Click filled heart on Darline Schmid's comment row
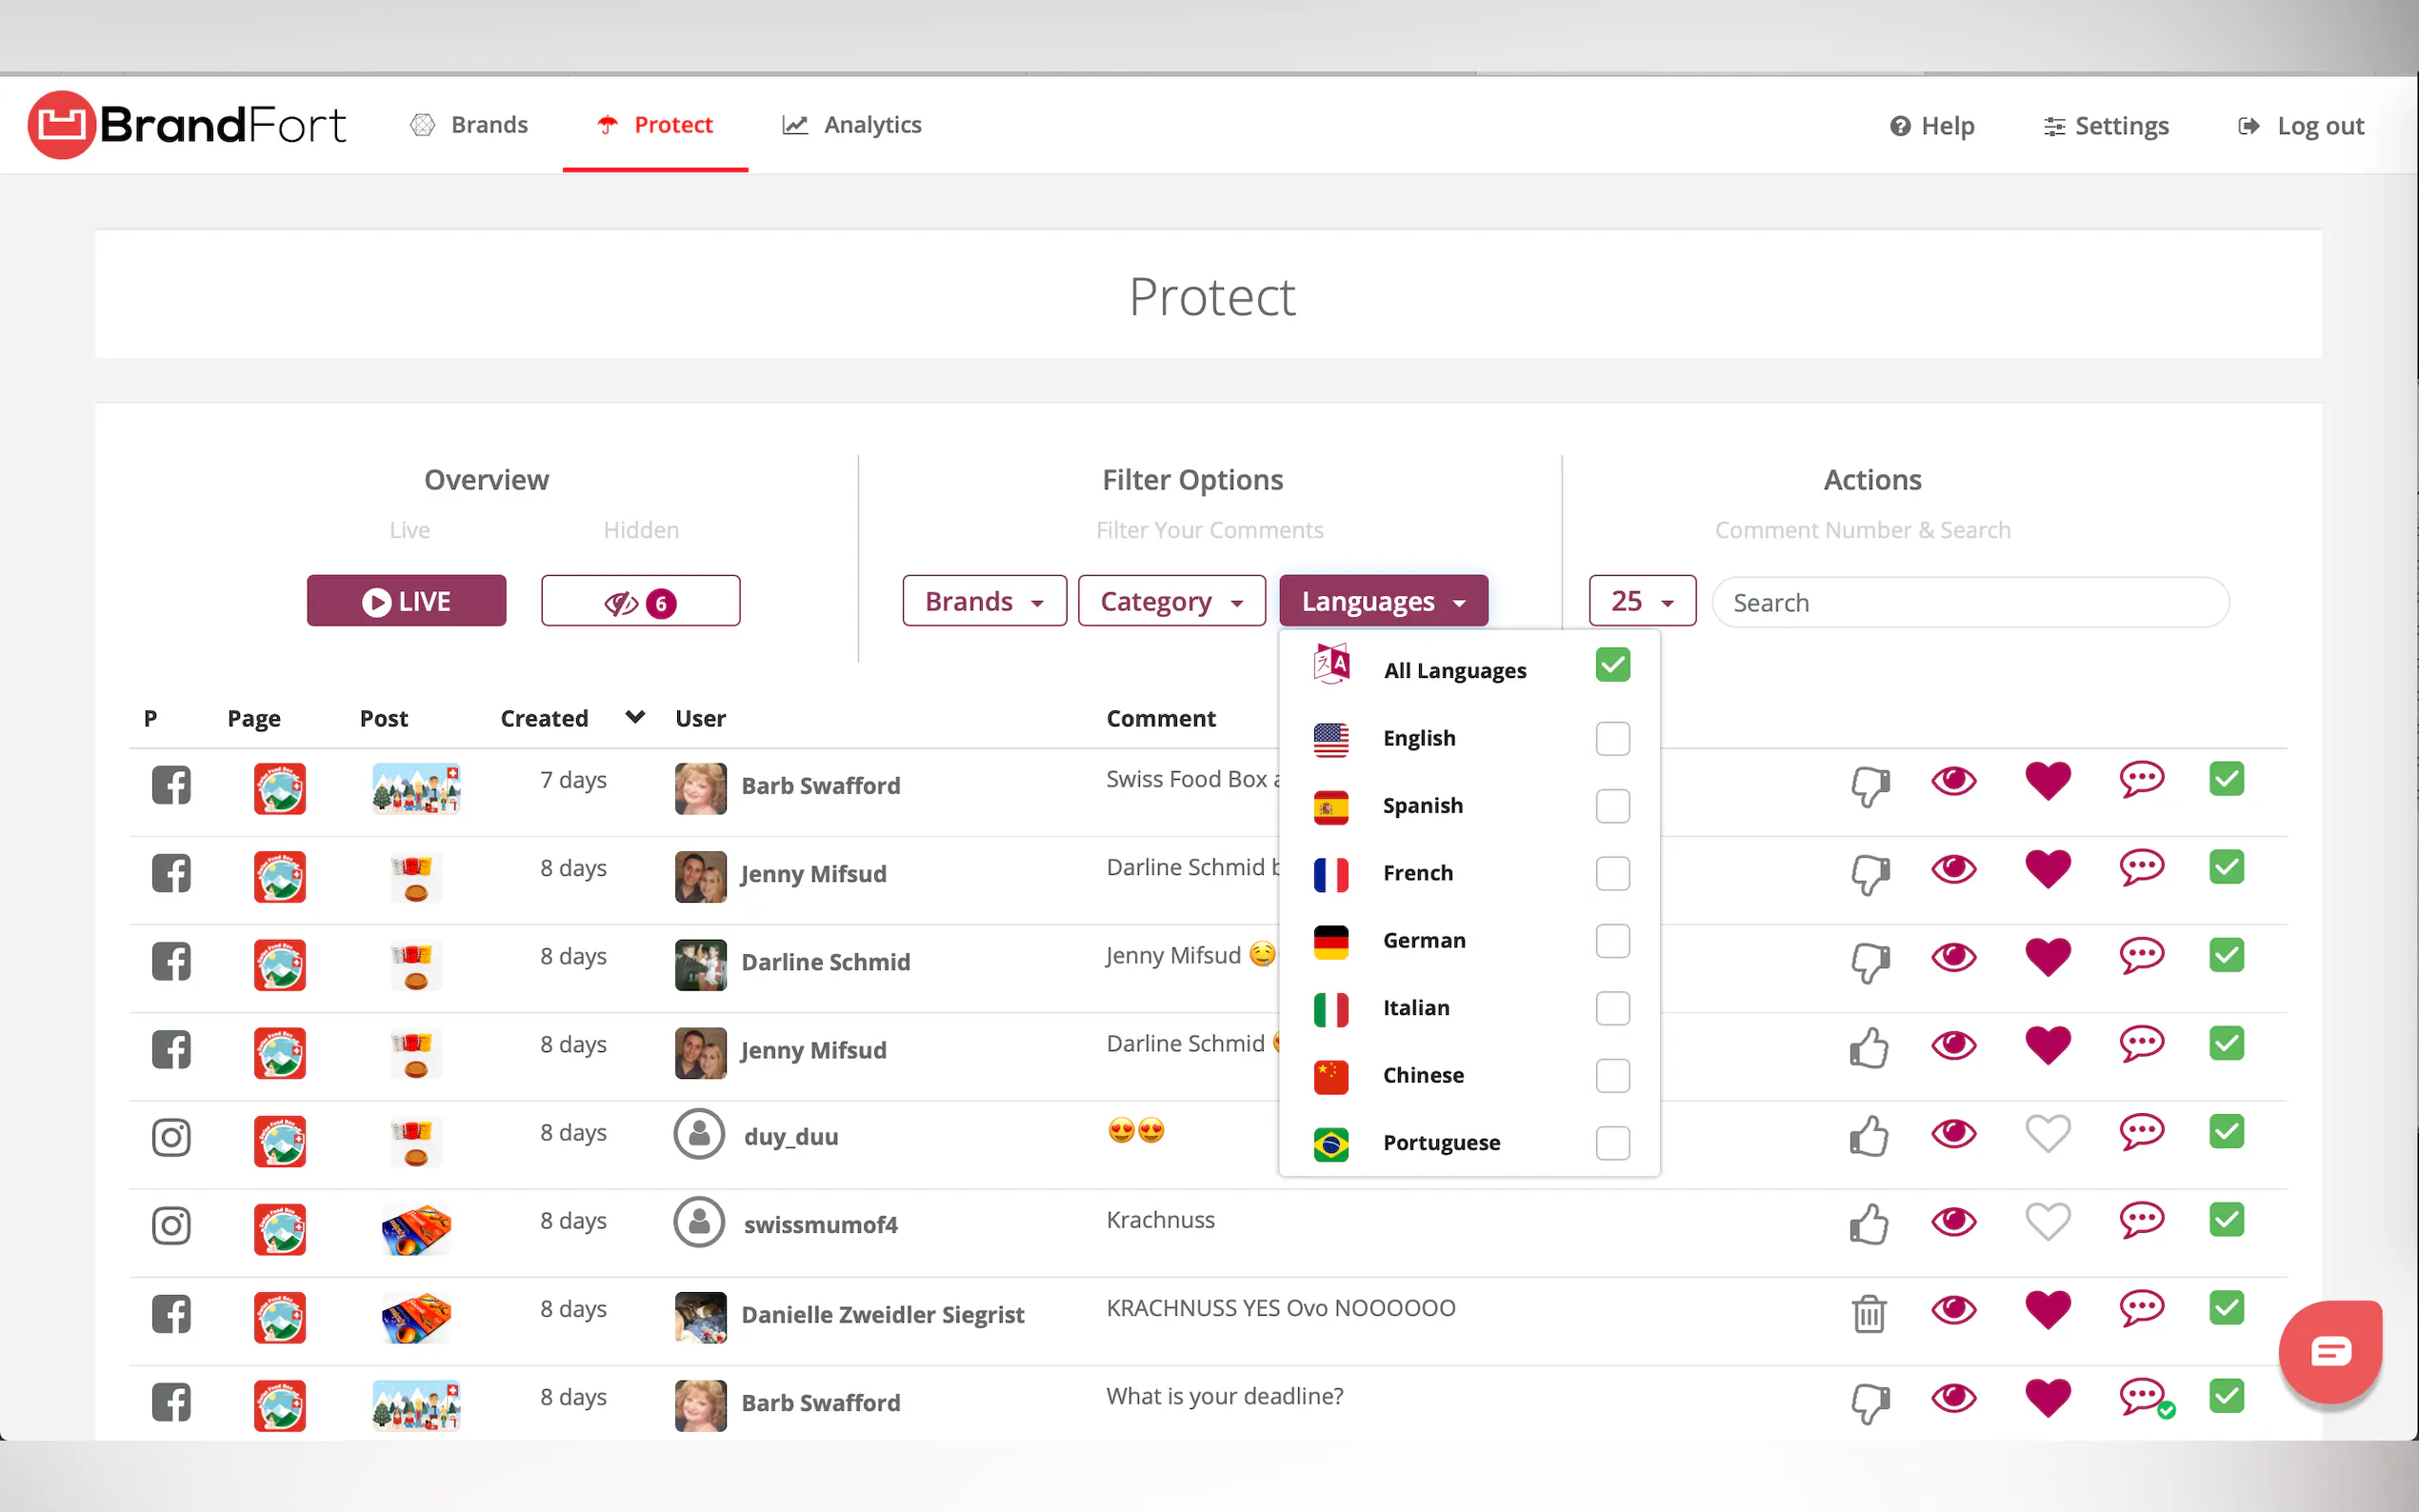This screenshot has width=2419, height=1512. [x=2046, y=957]
